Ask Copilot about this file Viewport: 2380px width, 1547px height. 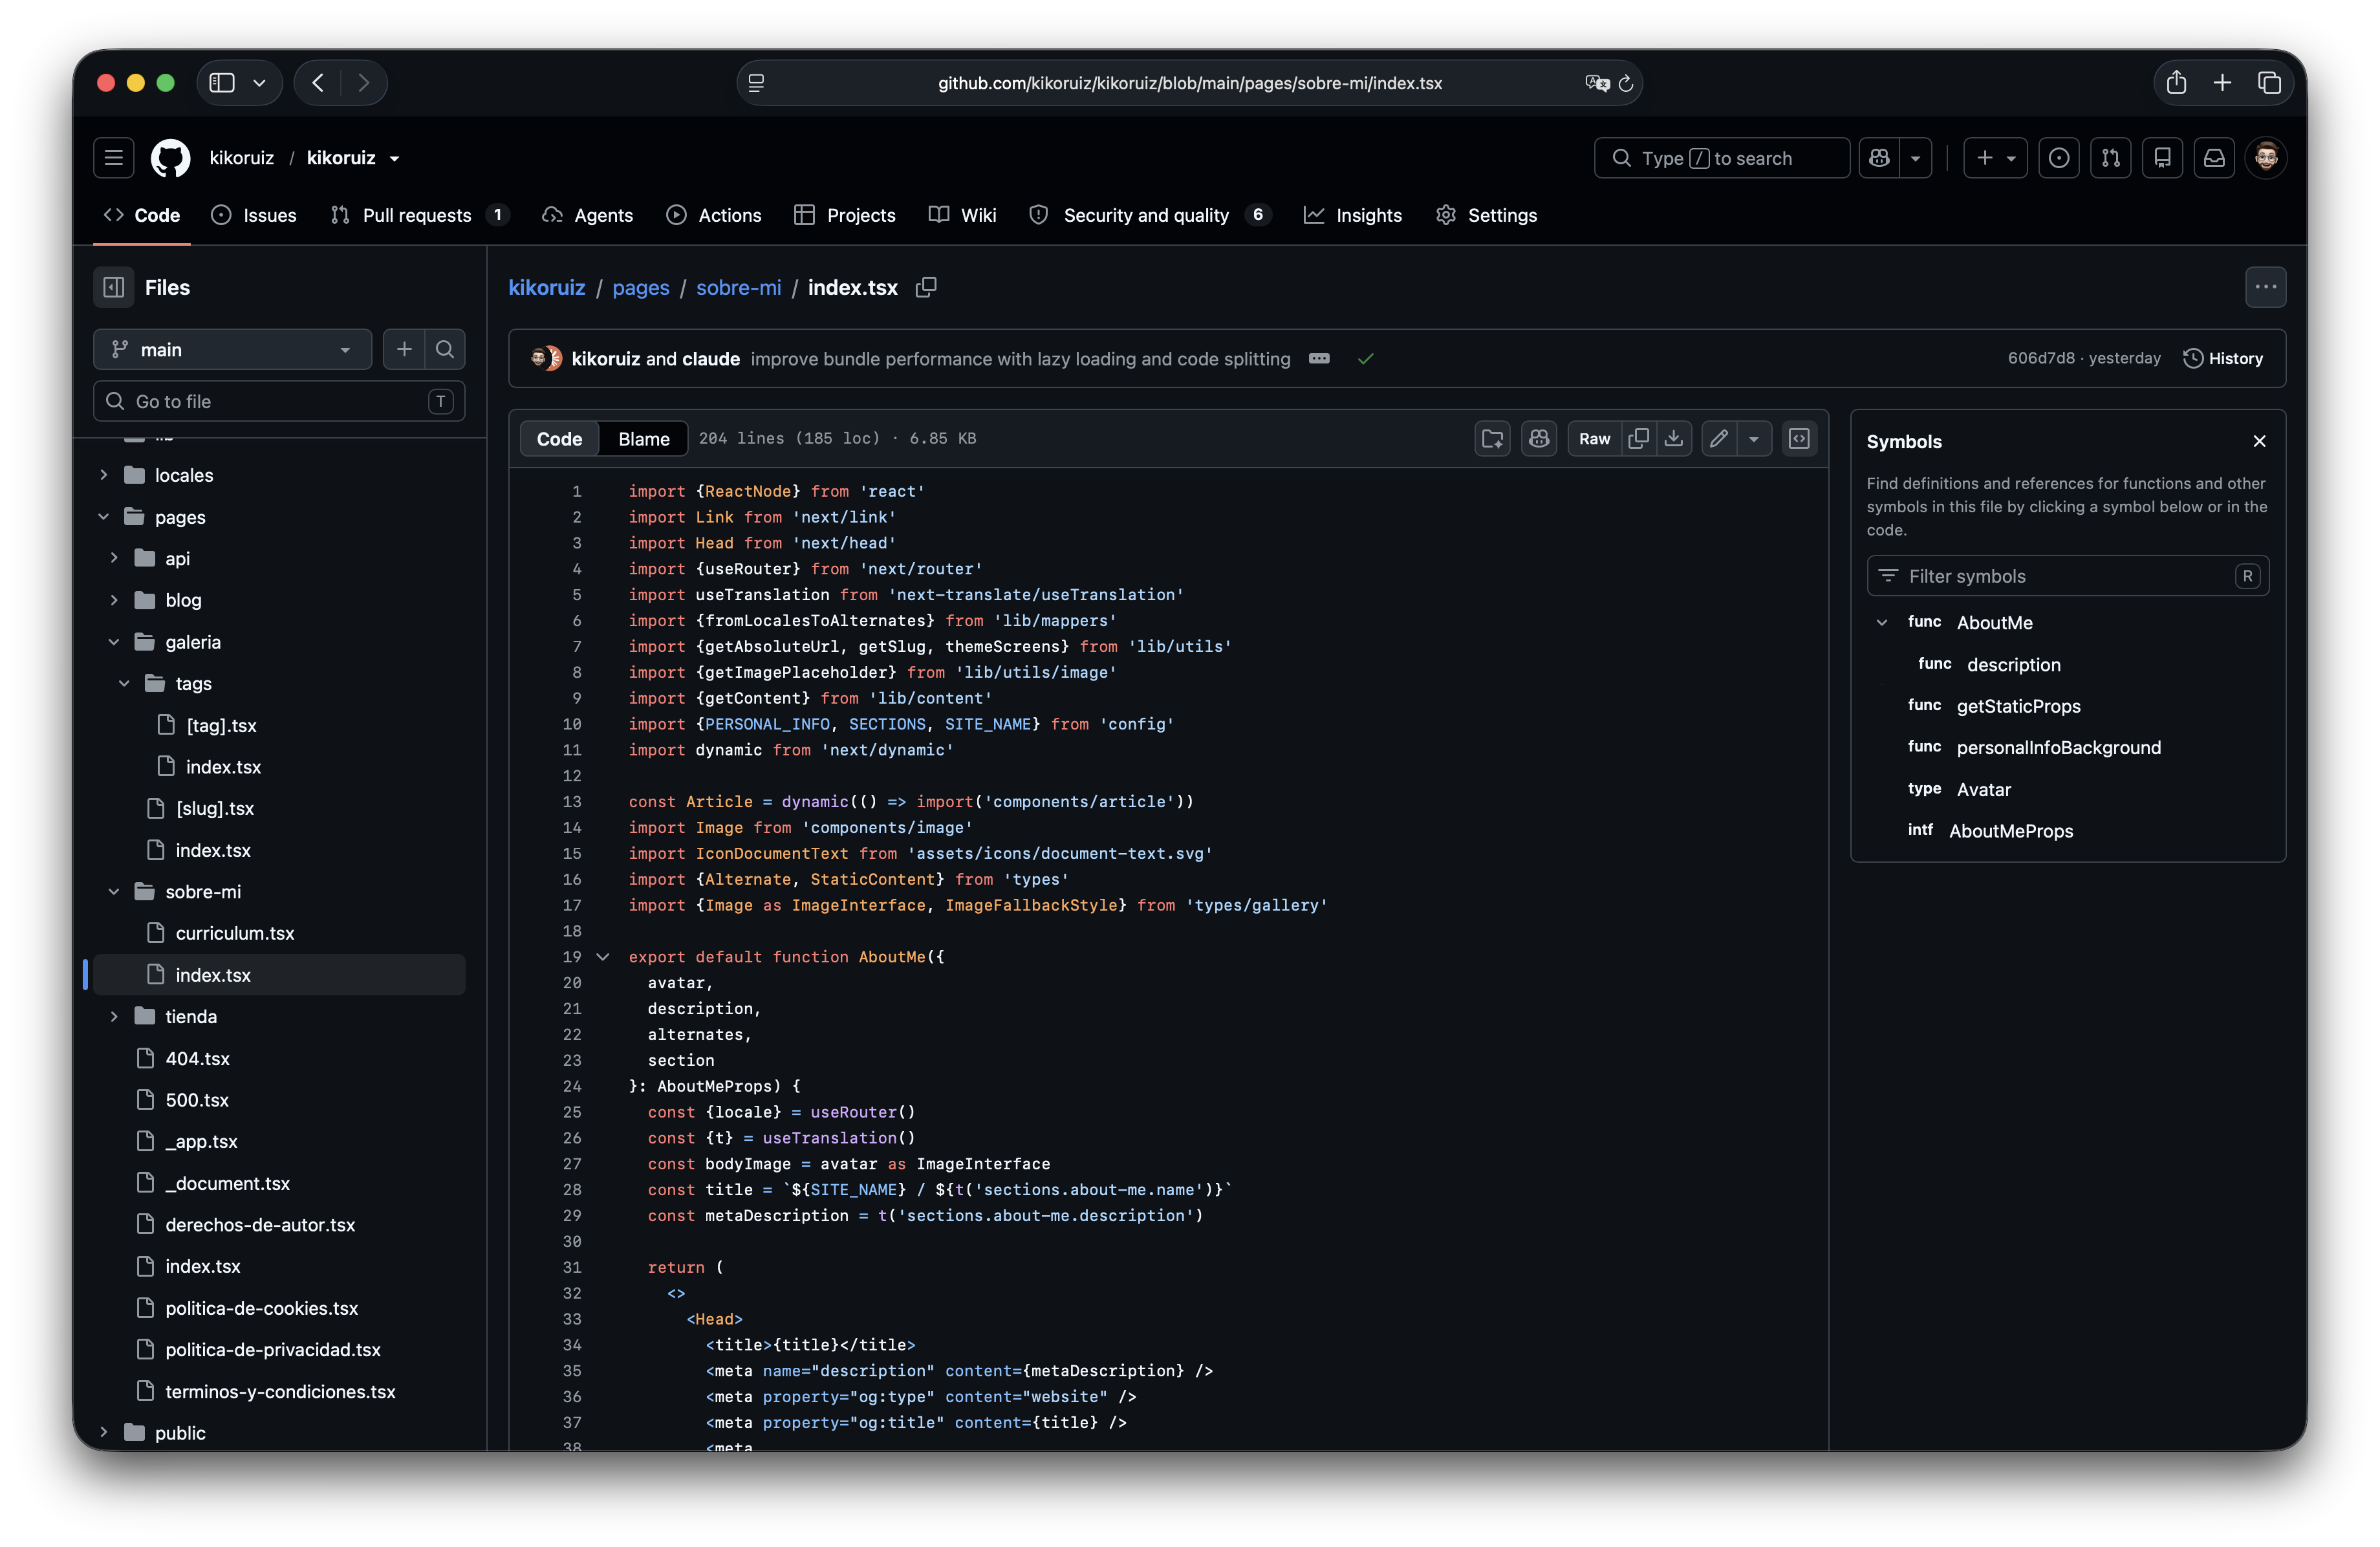pos(1539,438)
